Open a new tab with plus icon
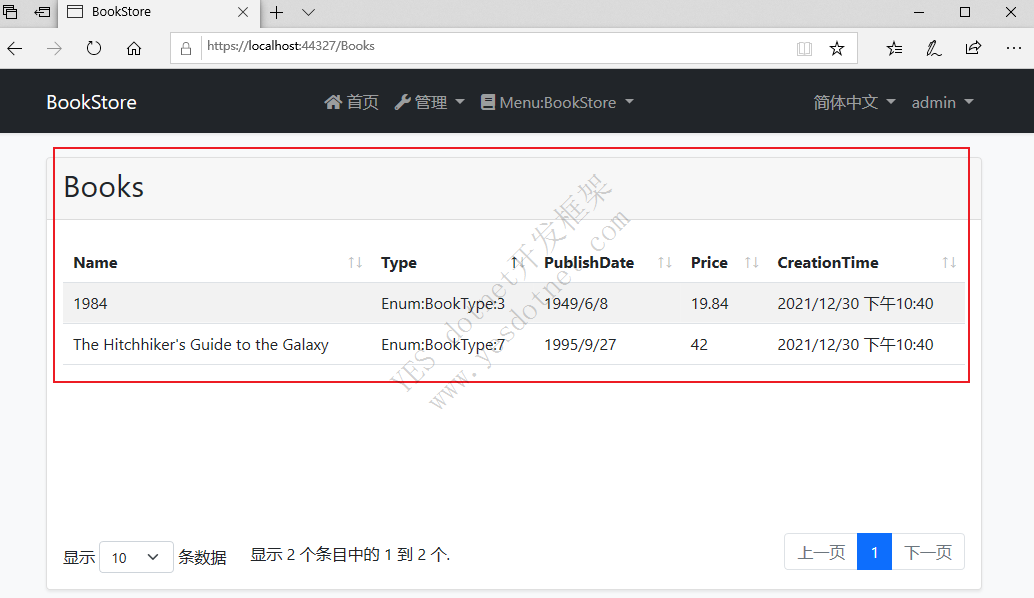 (276, 12)
